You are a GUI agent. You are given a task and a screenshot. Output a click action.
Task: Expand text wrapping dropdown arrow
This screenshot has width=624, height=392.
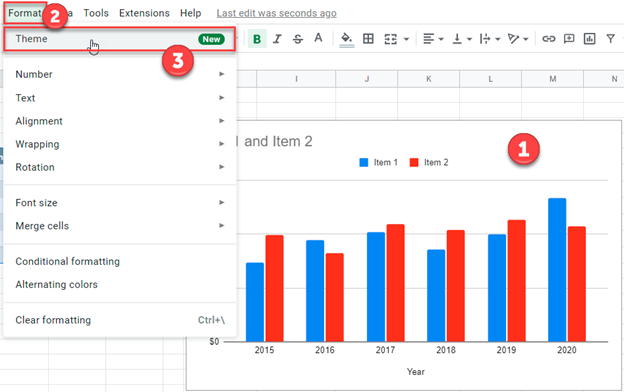click(x=497, y=39)
